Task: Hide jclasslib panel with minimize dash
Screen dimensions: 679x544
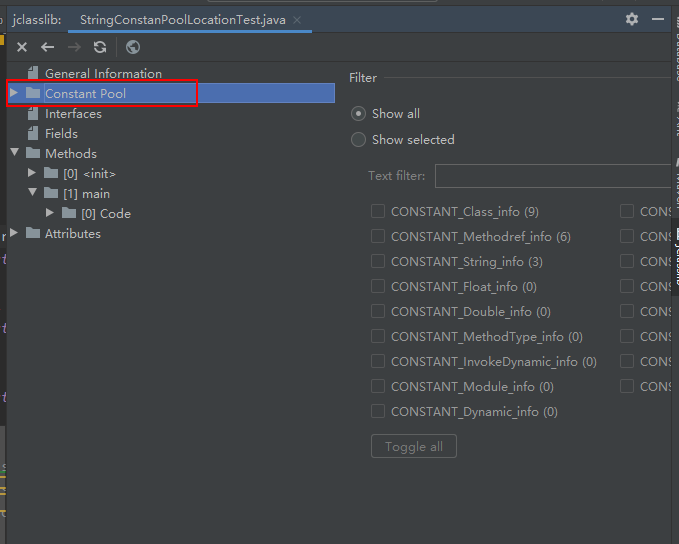Action: [x=658, y=19]
